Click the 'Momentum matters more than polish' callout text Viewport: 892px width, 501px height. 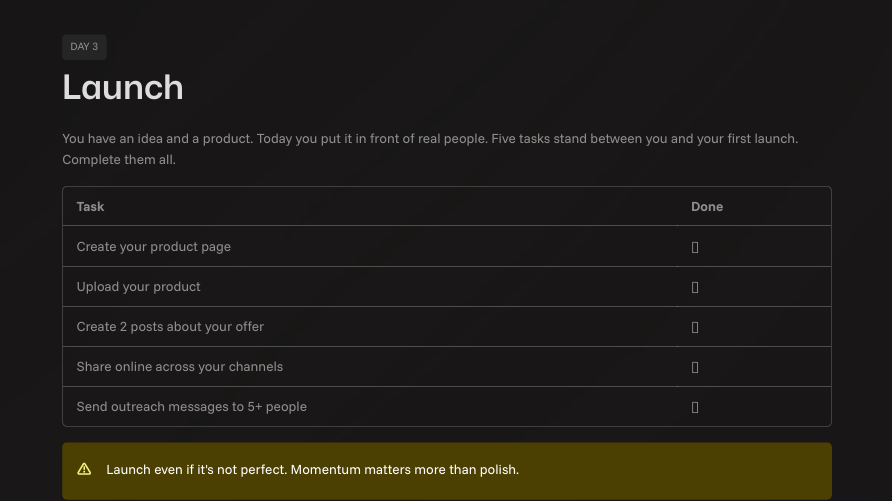[x=404, y=470]
